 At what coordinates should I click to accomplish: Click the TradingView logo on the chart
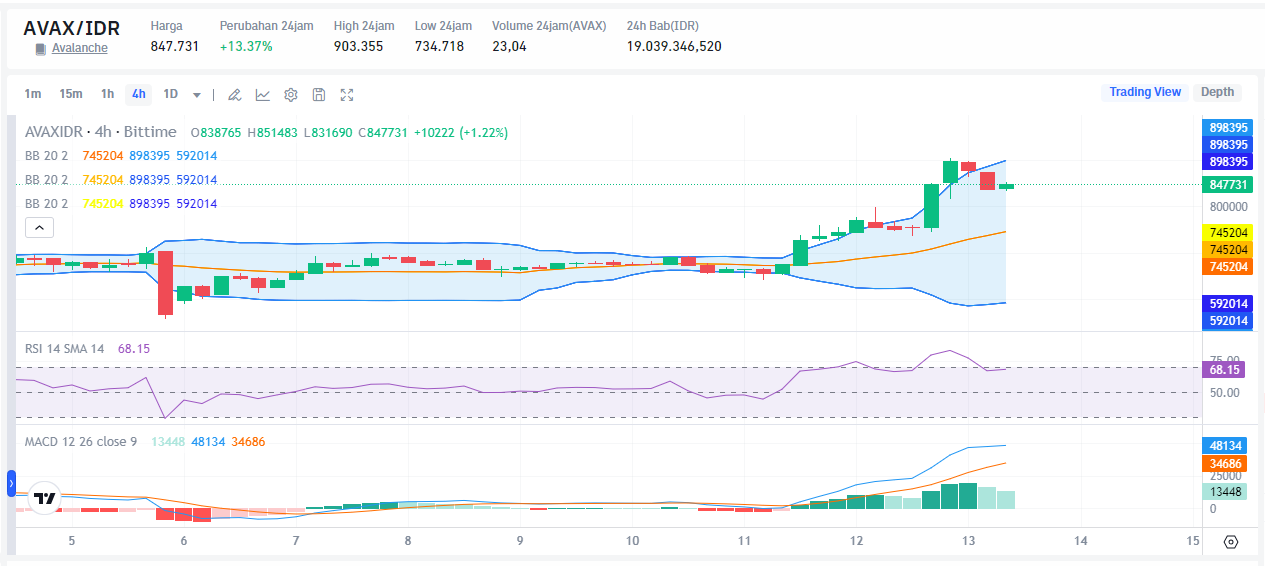(44, 497)
